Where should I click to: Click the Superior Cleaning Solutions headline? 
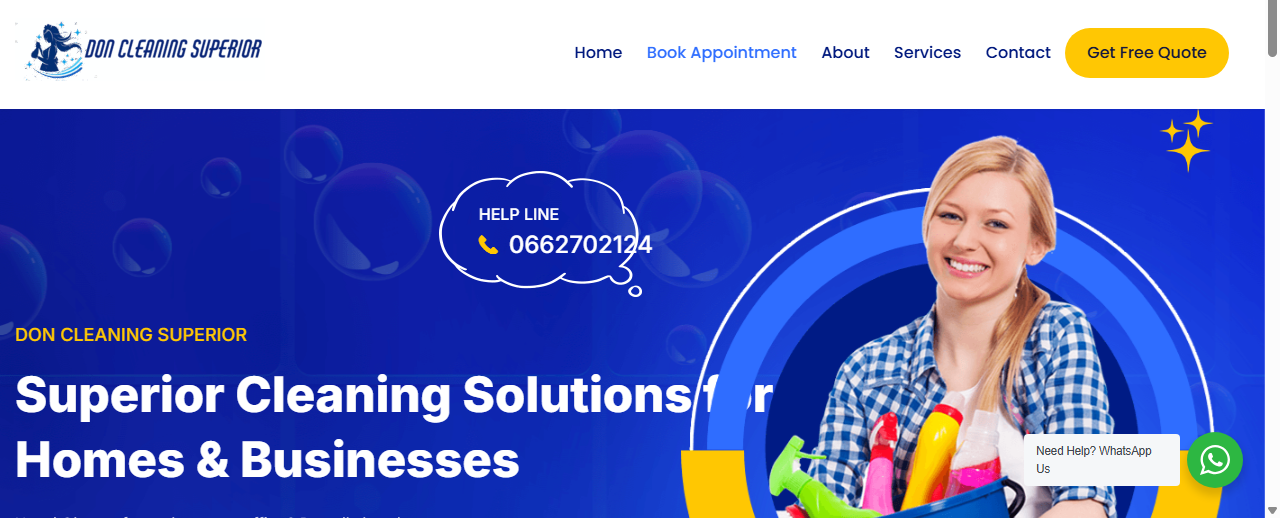pyautogui.click(x=393, y=428)
